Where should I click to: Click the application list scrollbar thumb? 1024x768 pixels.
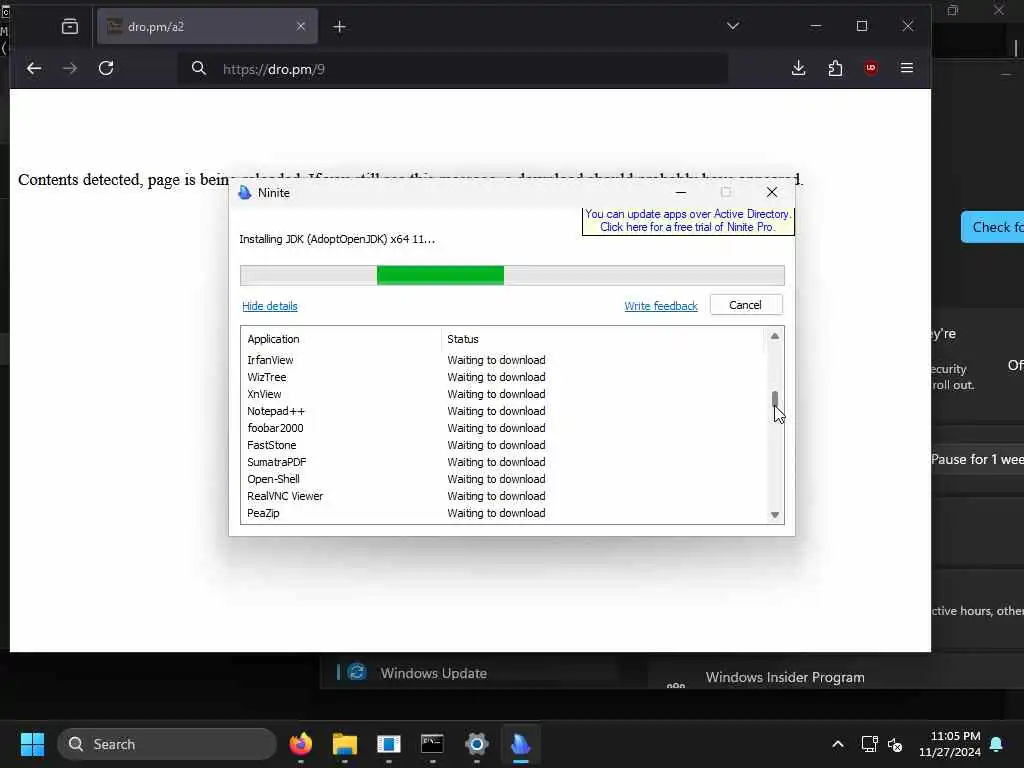[x=775, y=399]
